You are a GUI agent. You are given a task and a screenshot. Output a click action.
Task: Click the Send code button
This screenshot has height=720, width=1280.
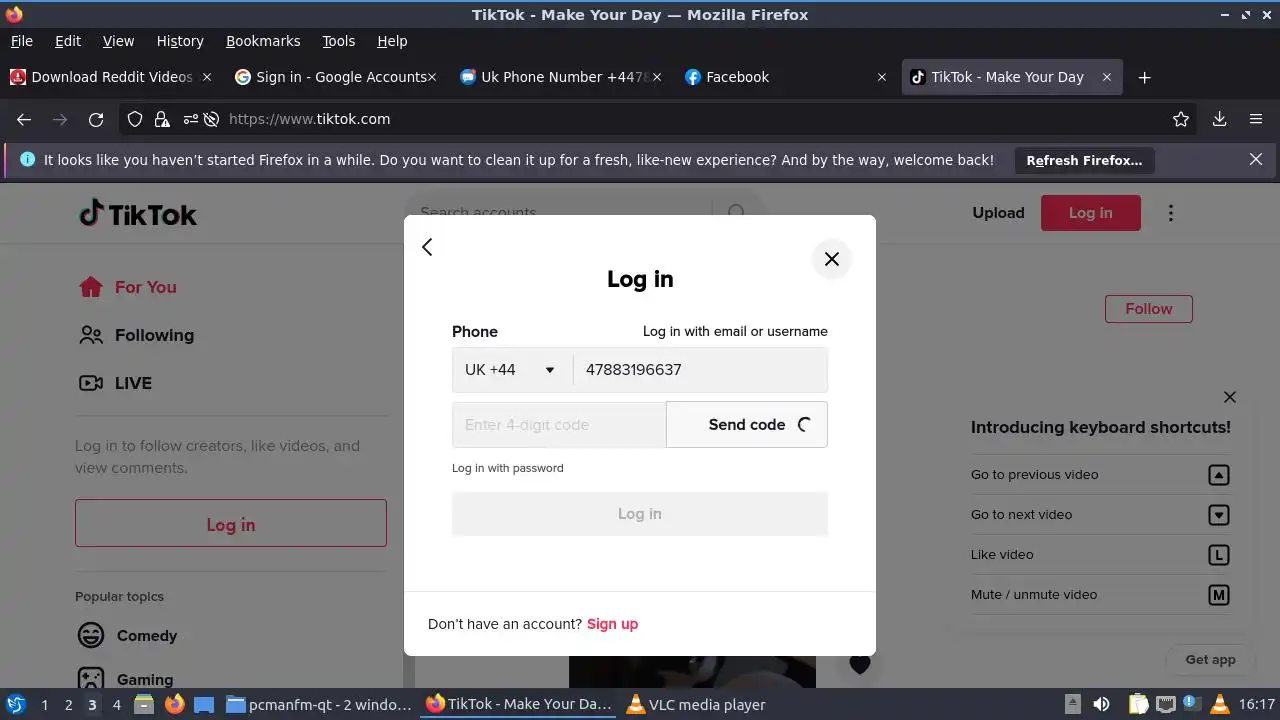(x=747, y=425)
